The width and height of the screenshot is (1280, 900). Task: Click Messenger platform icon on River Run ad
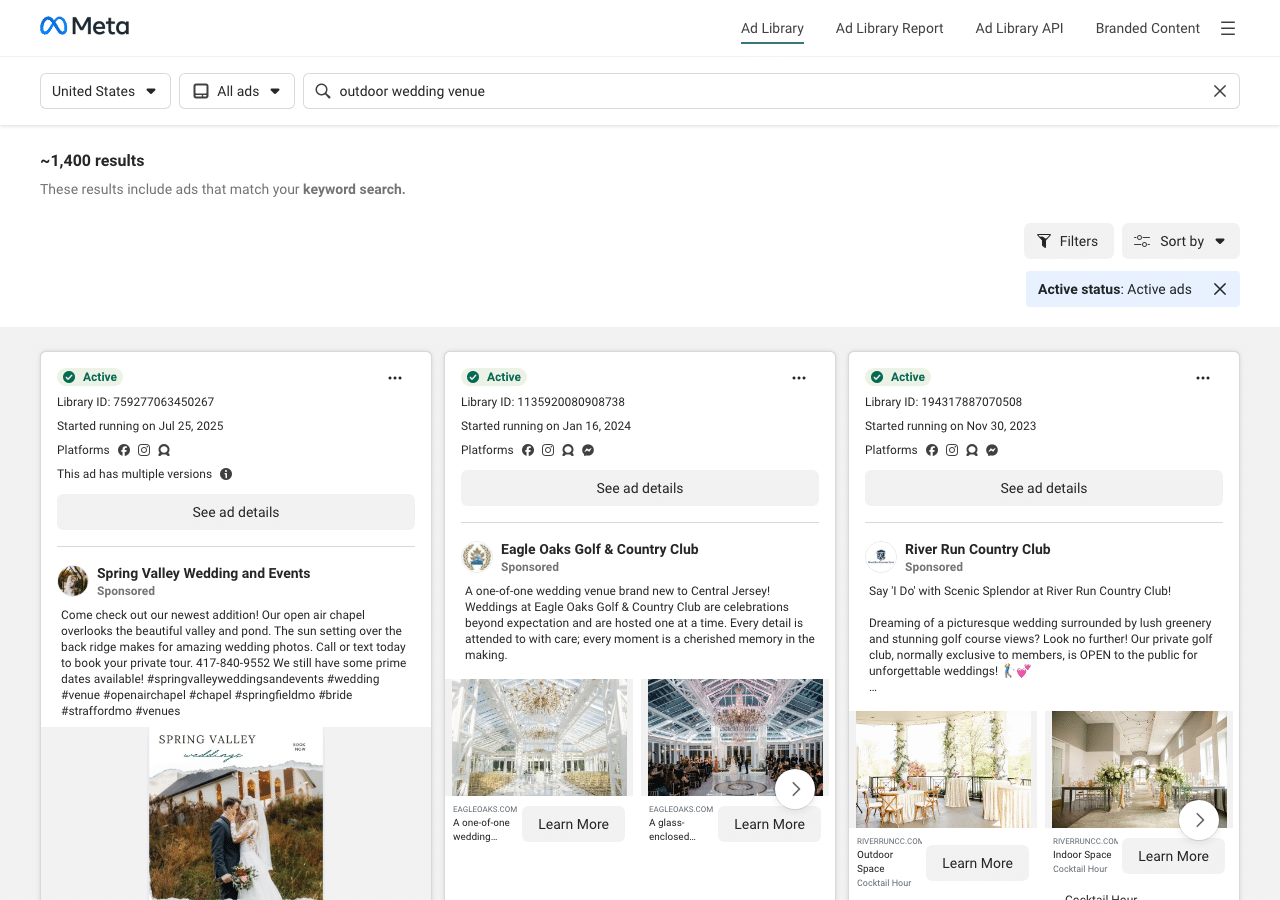point(992,450)
